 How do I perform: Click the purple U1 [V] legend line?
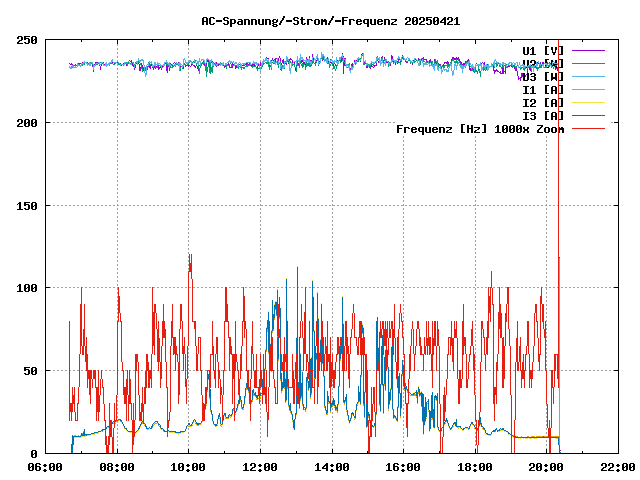[x=589, y=50]
